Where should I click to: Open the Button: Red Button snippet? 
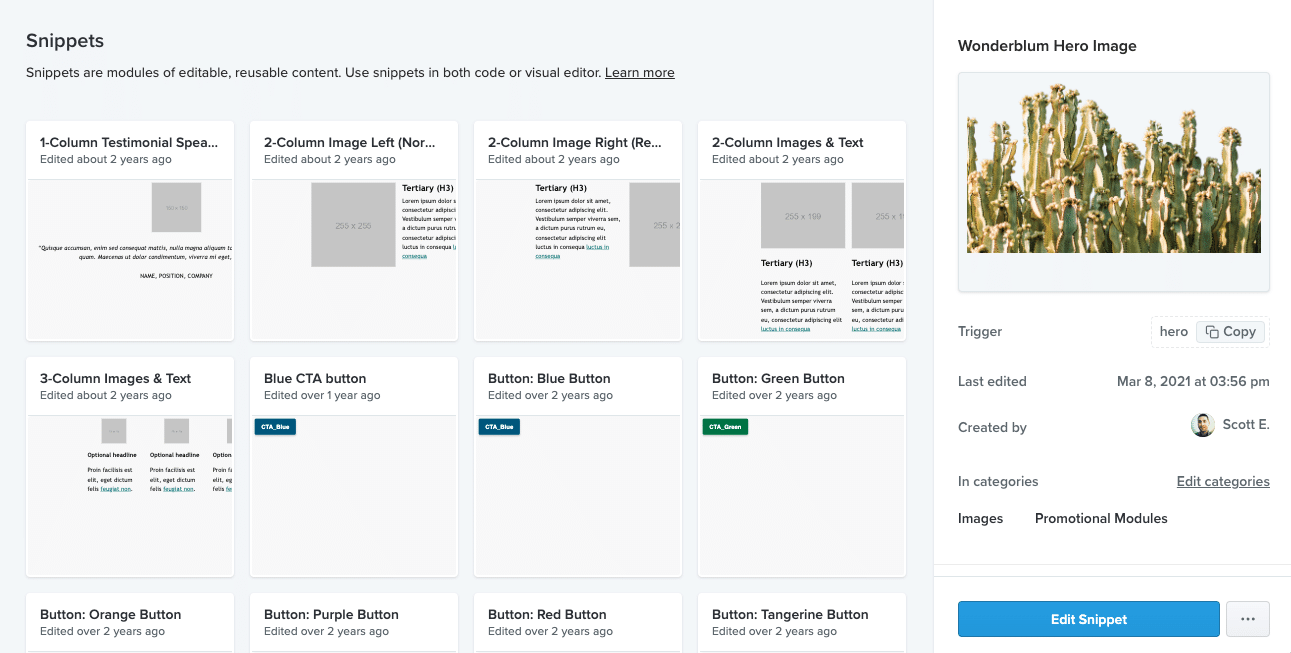click(578, 623)
